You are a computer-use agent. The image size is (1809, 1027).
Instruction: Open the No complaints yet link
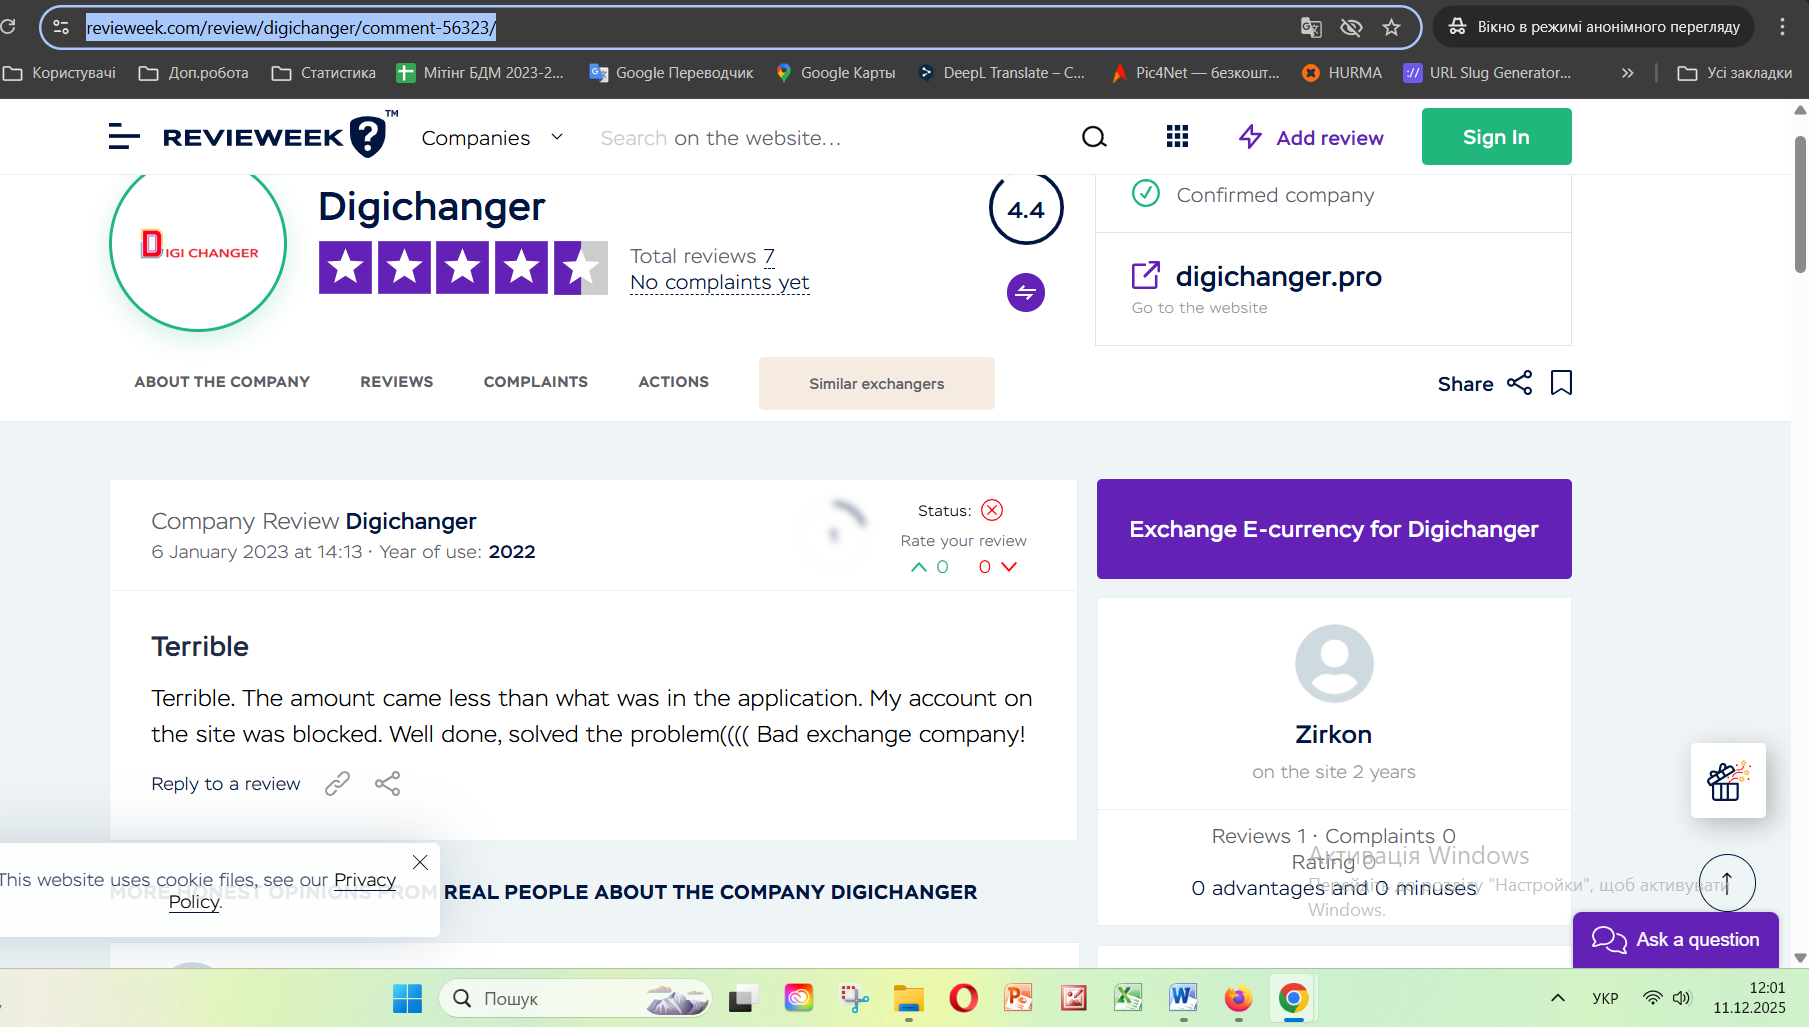tap(719, 283)
